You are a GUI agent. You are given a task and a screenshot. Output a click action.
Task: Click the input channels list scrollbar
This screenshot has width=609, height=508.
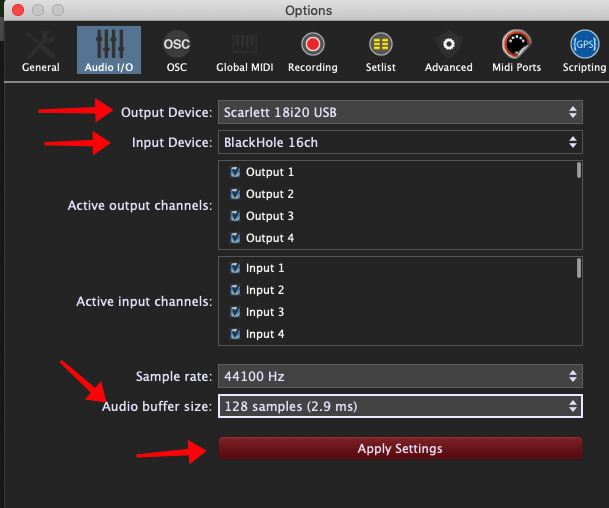(579, 268)
